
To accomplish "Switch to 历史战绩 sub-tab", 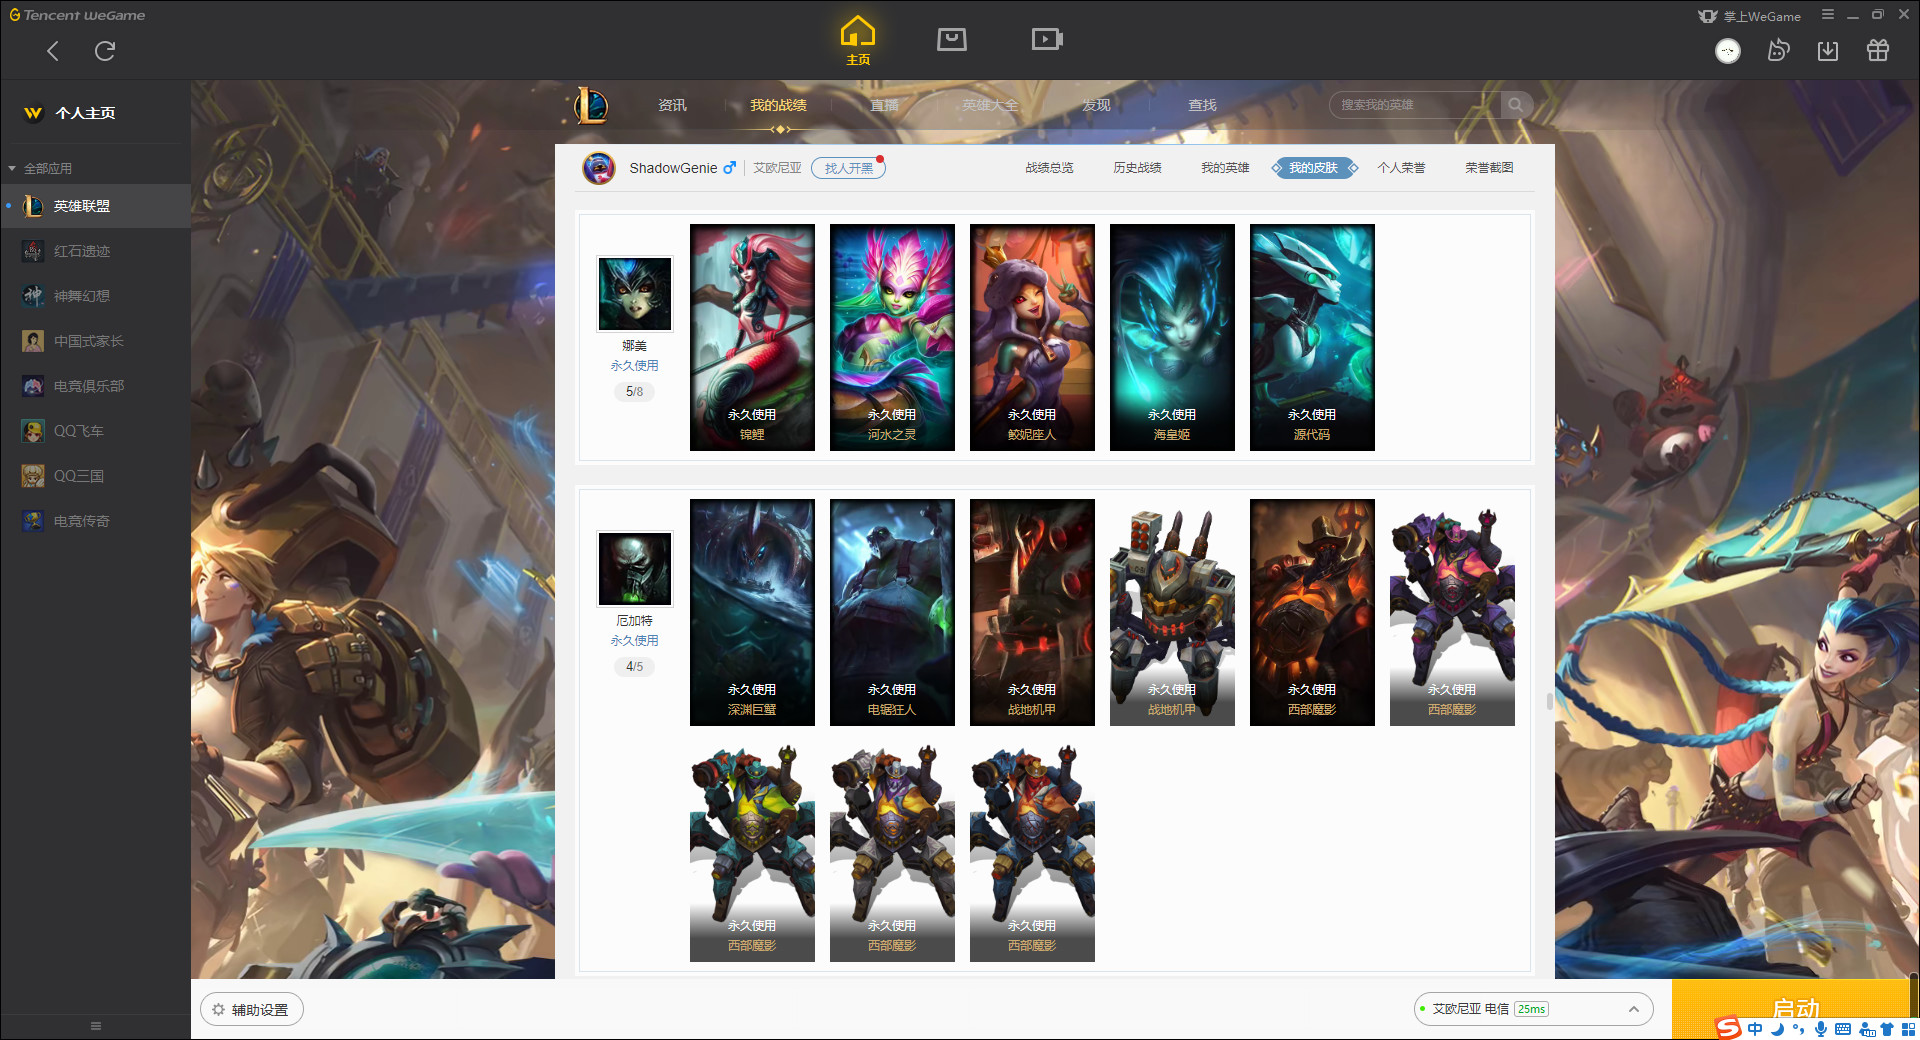I will pyautogui.click(x=1137, y=168).
